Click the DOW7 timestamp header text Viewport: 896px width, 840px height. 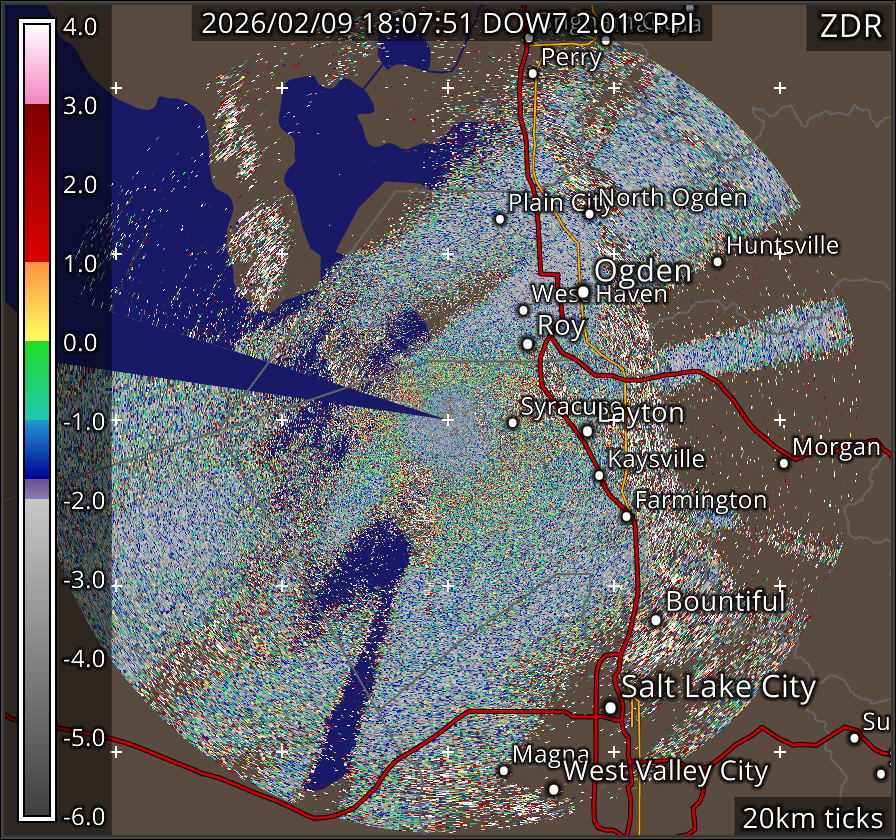pos(451,24)
